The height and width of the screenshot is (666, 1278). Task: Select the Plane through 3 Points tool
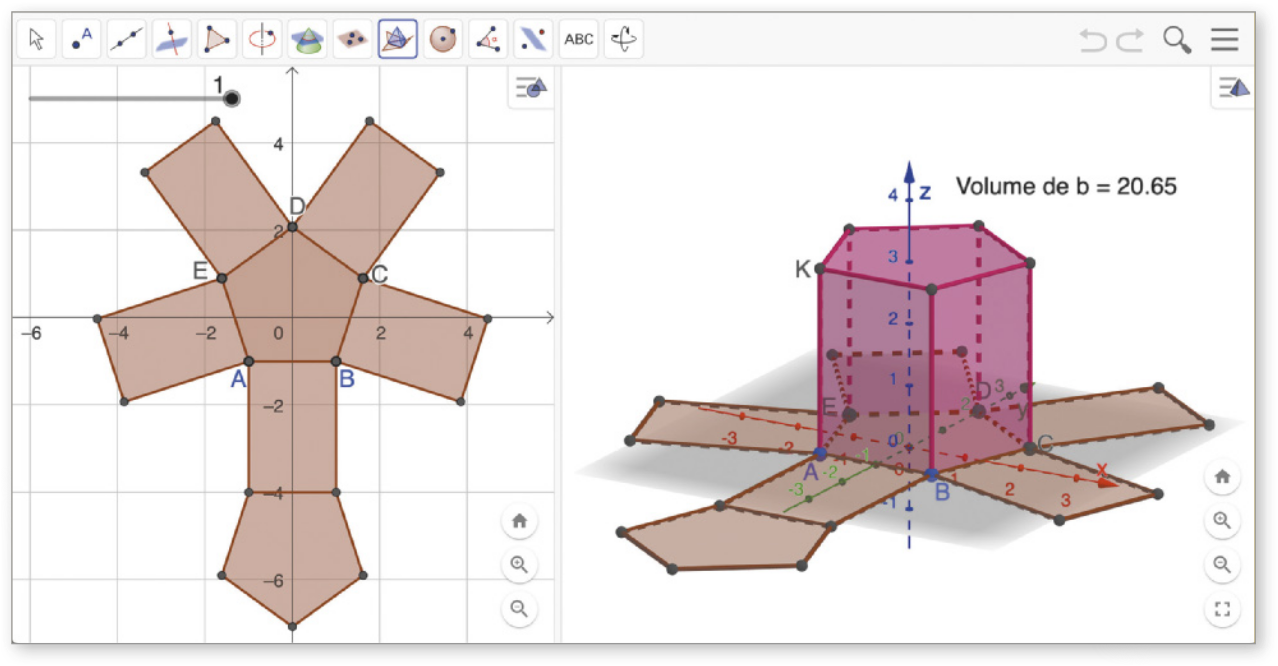pyautogui.click(x=352, y=39)
